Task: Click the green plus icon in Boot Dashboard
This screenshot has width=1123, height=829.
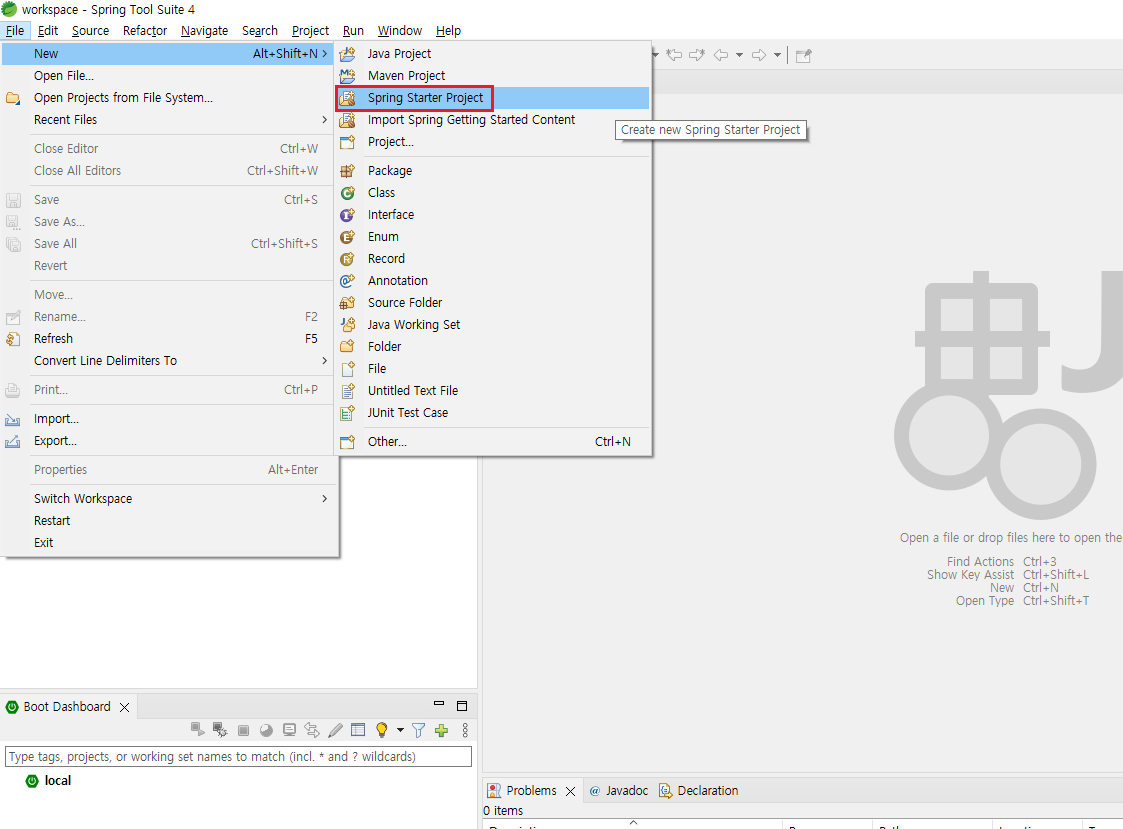Action: (x=441, y=731)
